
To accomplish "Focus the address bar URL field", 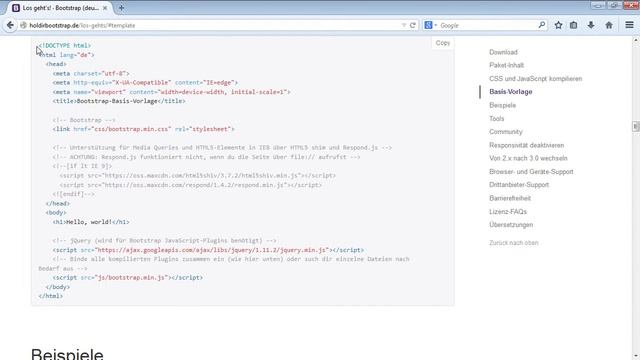I will pos(212,25).
